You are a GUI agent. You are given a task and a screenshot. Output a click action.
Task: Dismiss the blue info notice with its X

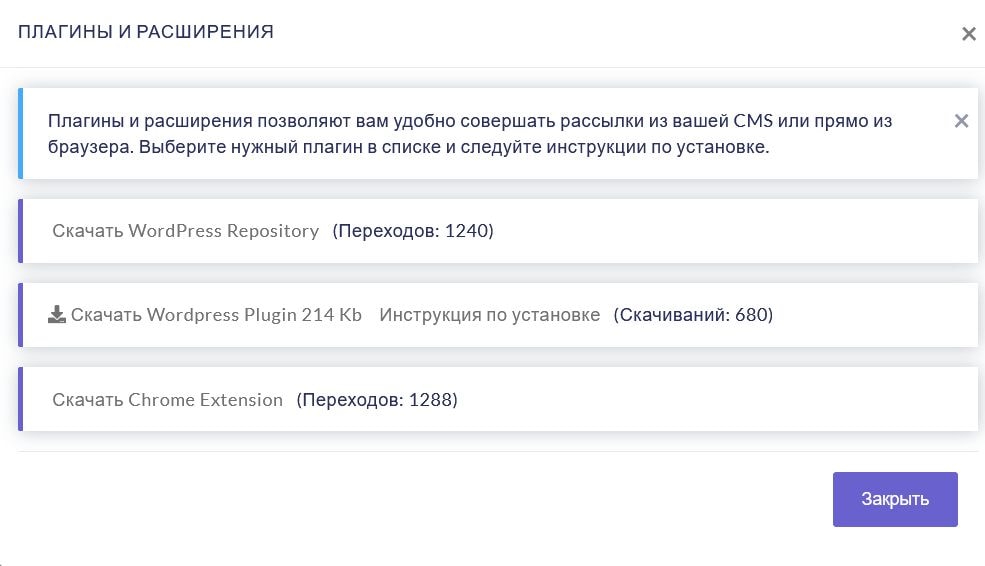(x=961, y=121)
